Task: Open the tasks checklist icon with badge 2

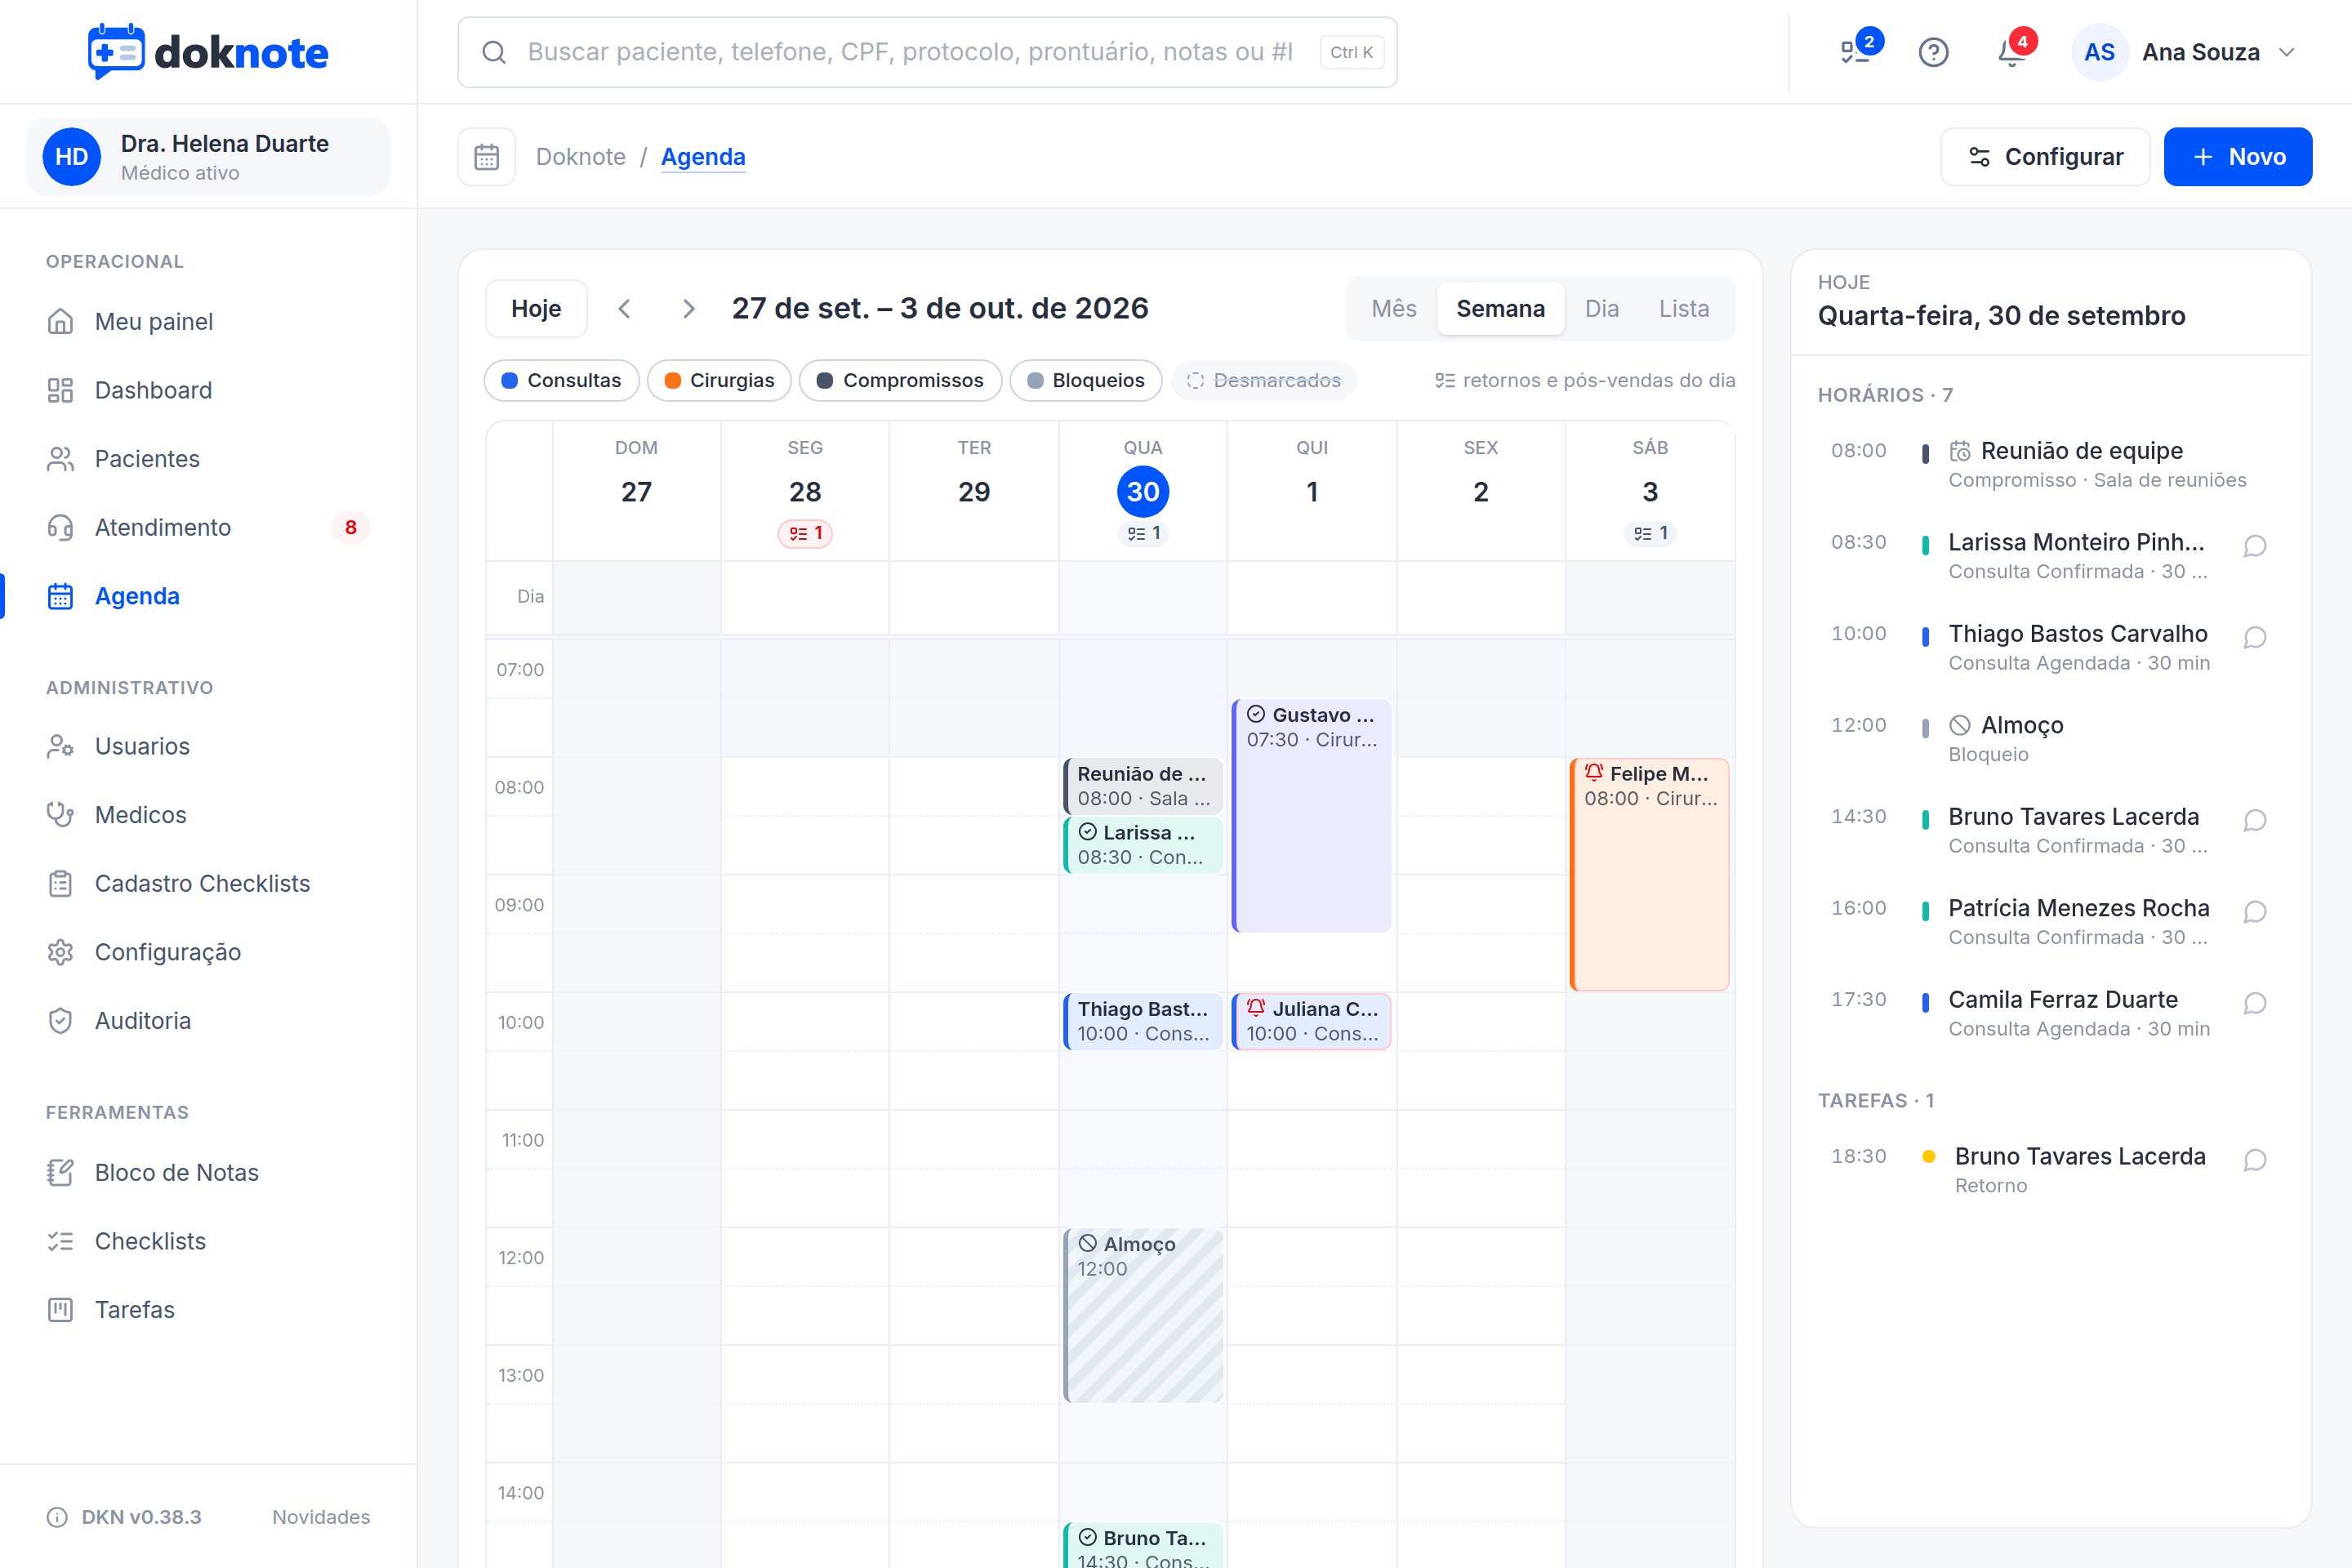Action: click(1858, 52)
